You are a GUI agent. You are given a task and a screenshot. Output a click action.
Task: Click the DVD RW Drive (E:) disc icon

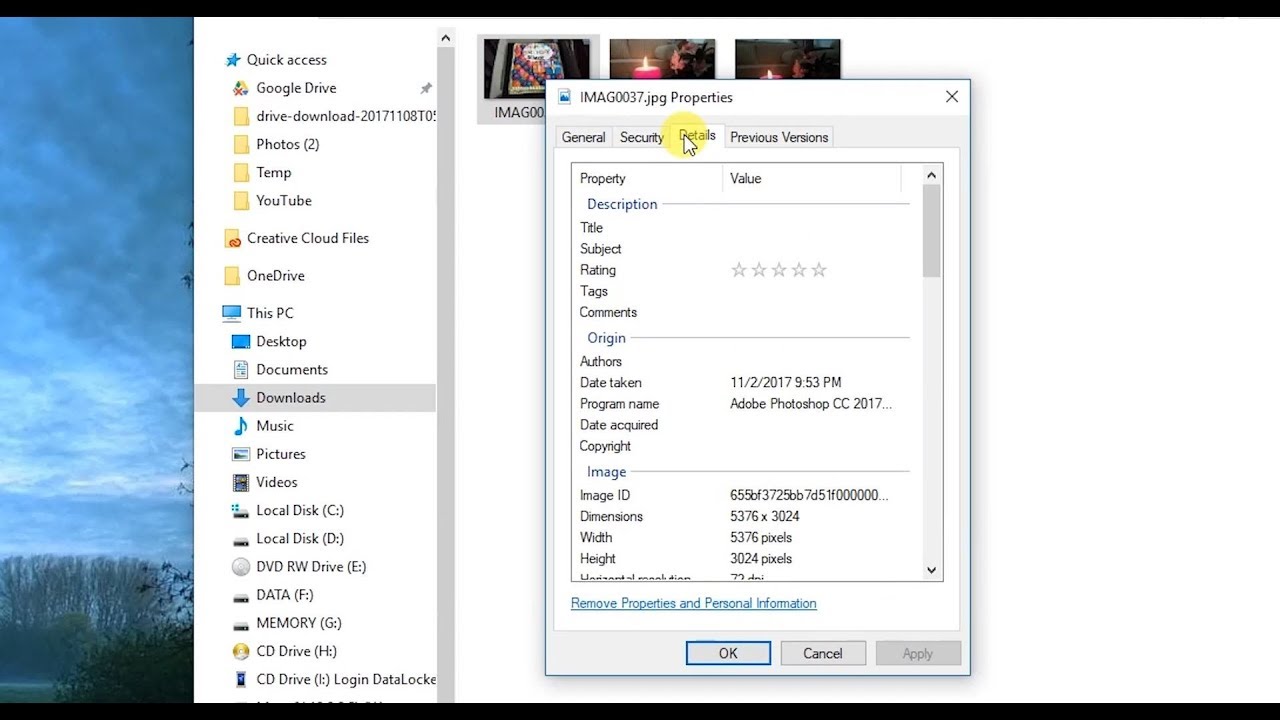241,566
